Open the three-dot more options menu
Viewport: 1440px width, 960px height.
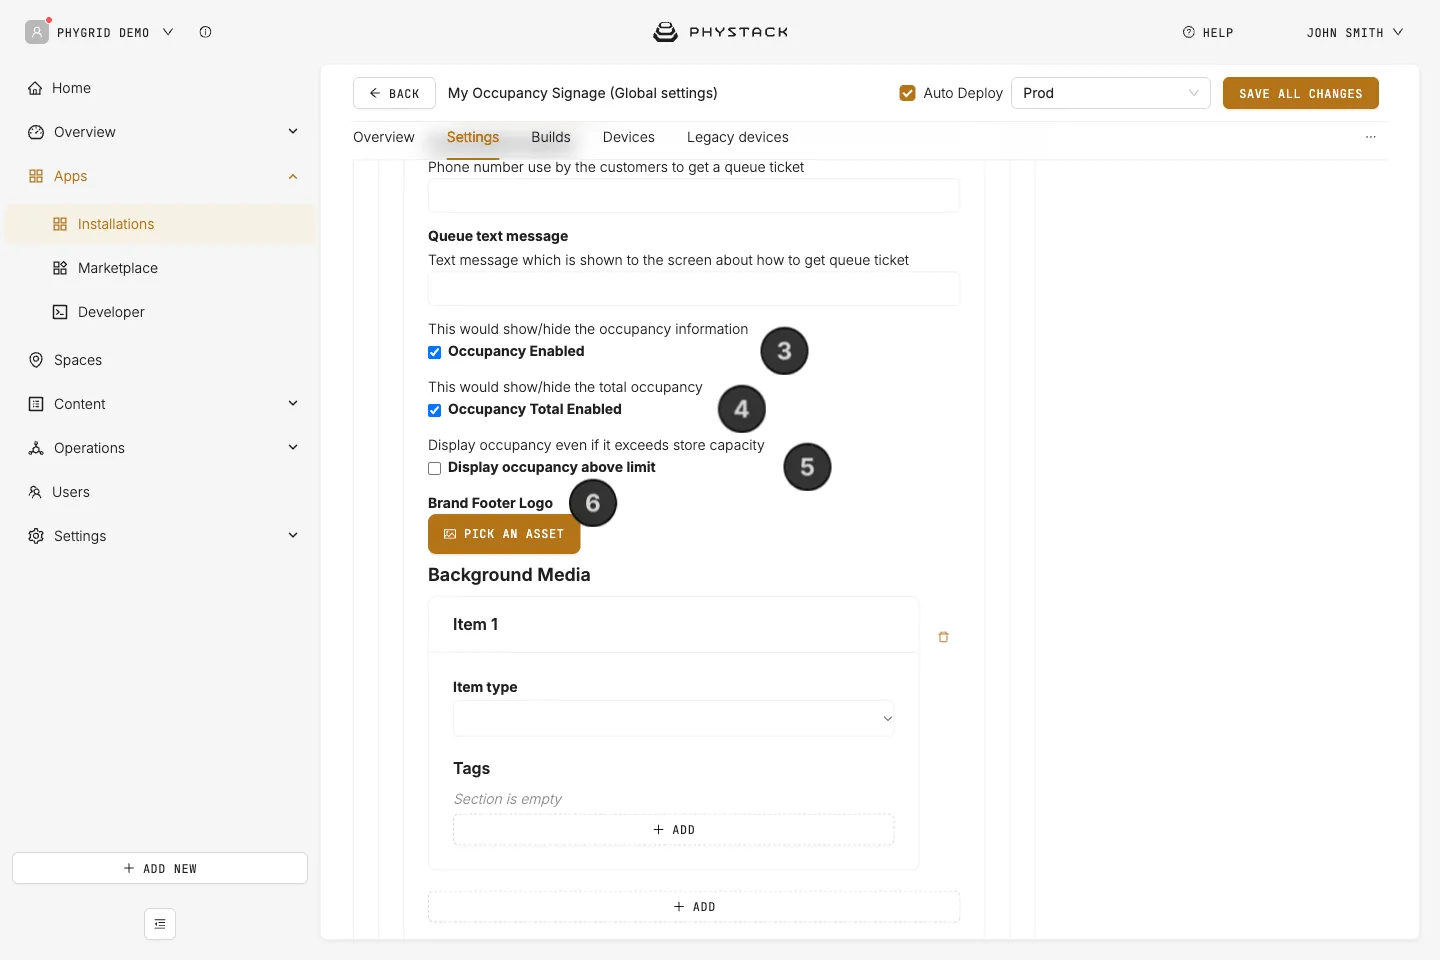[1371, 137]
